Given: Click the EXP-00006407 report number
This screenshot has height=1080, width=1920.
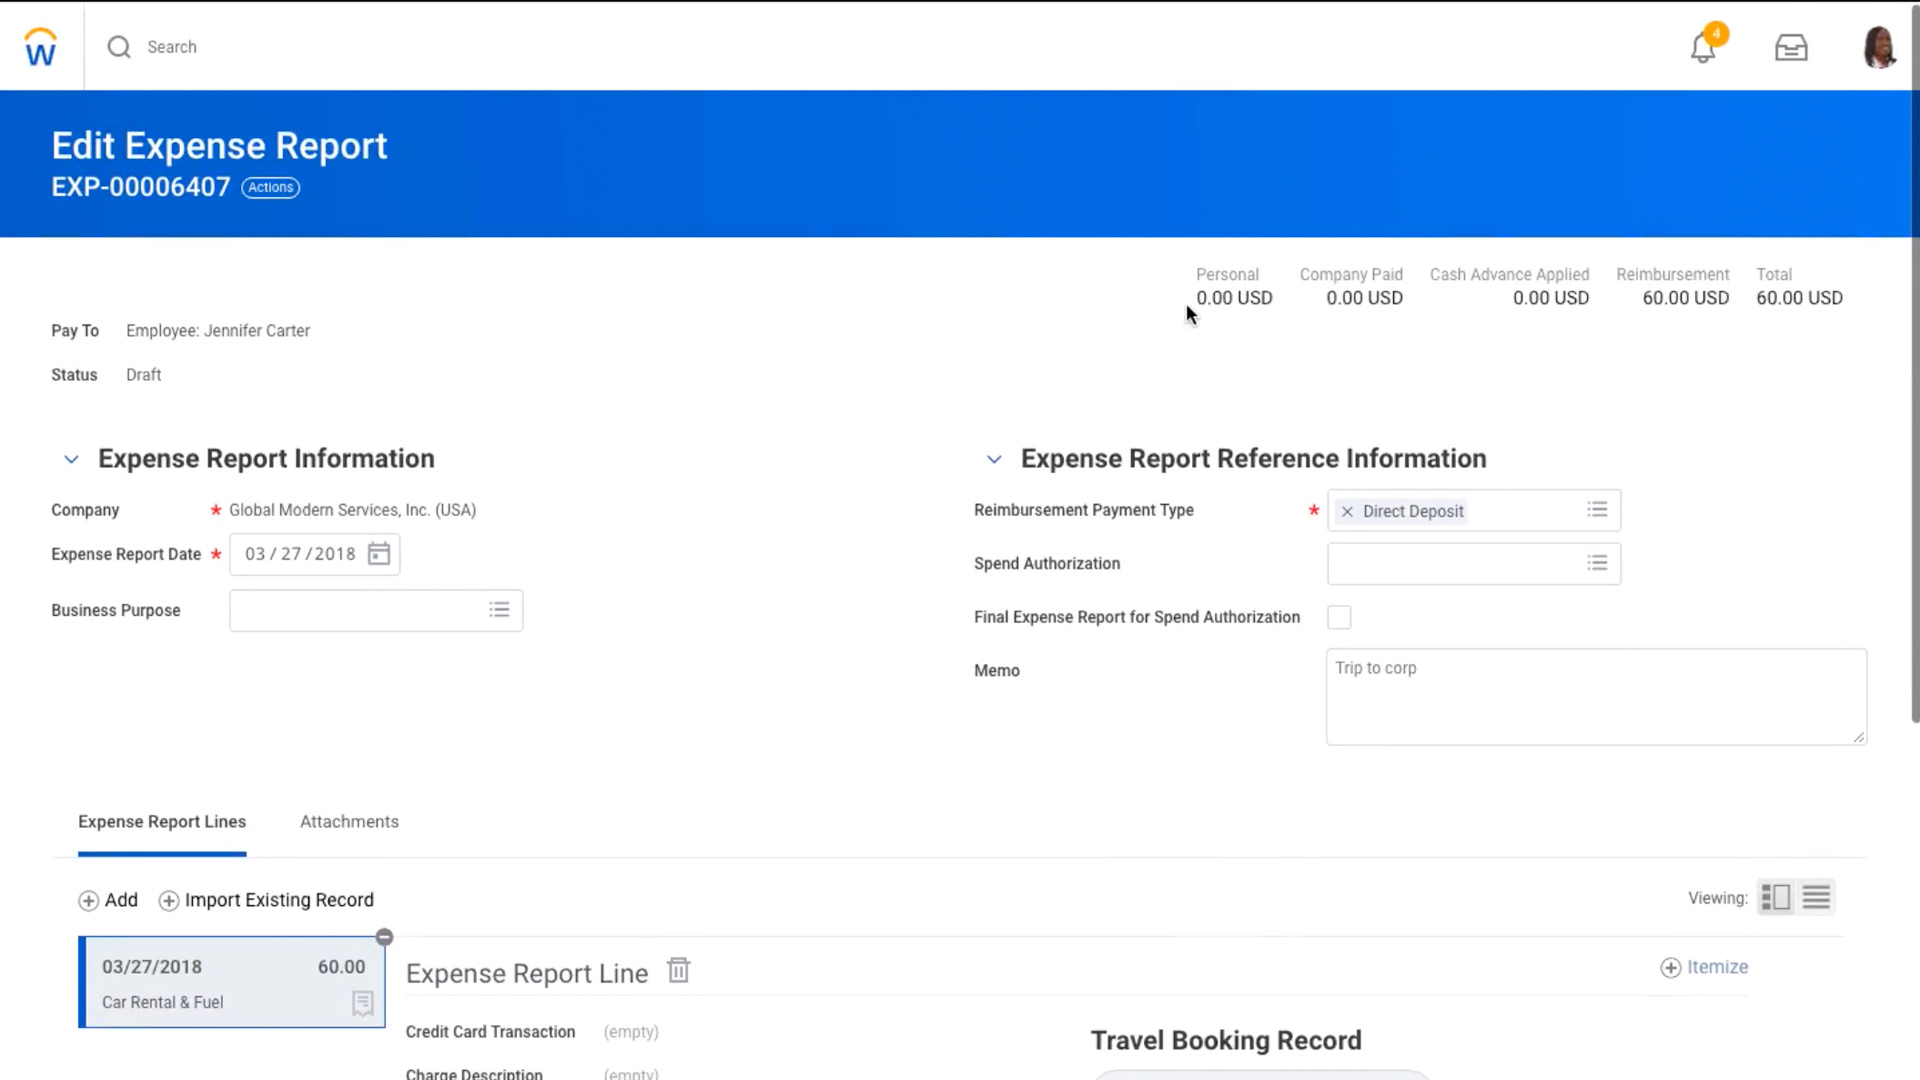Looking at the screenshot, I should pyautogui.click(x=141, y=187).
